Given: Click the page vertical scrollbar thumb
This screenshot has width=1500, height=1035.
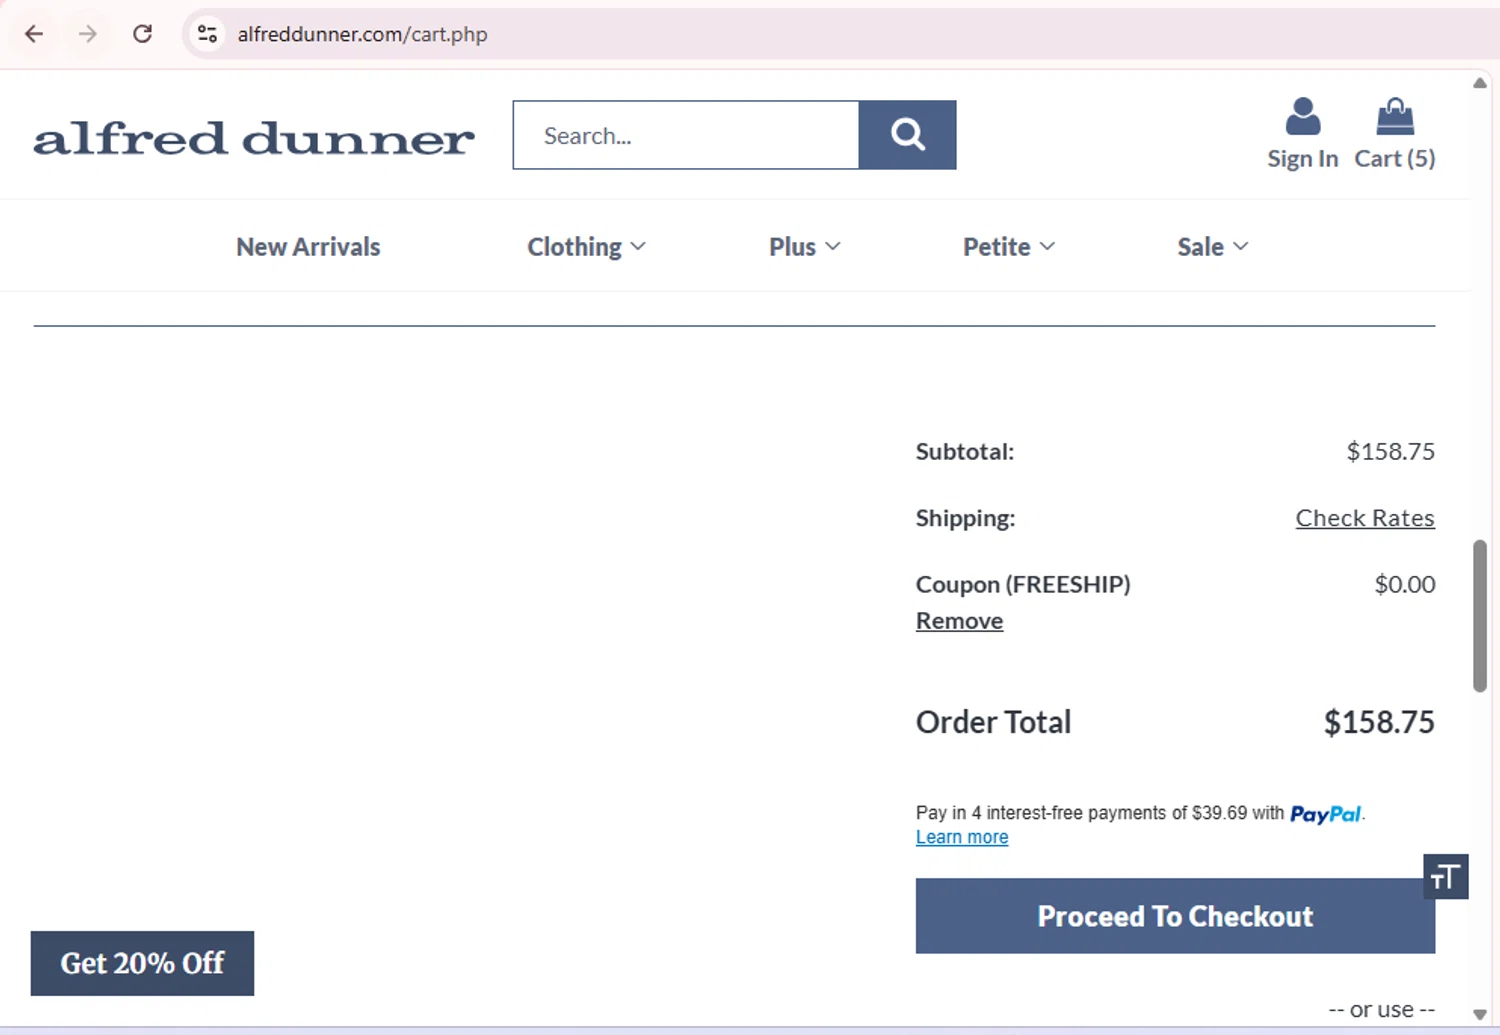Looking at the screenshot, I should [x=1479, y=616].
